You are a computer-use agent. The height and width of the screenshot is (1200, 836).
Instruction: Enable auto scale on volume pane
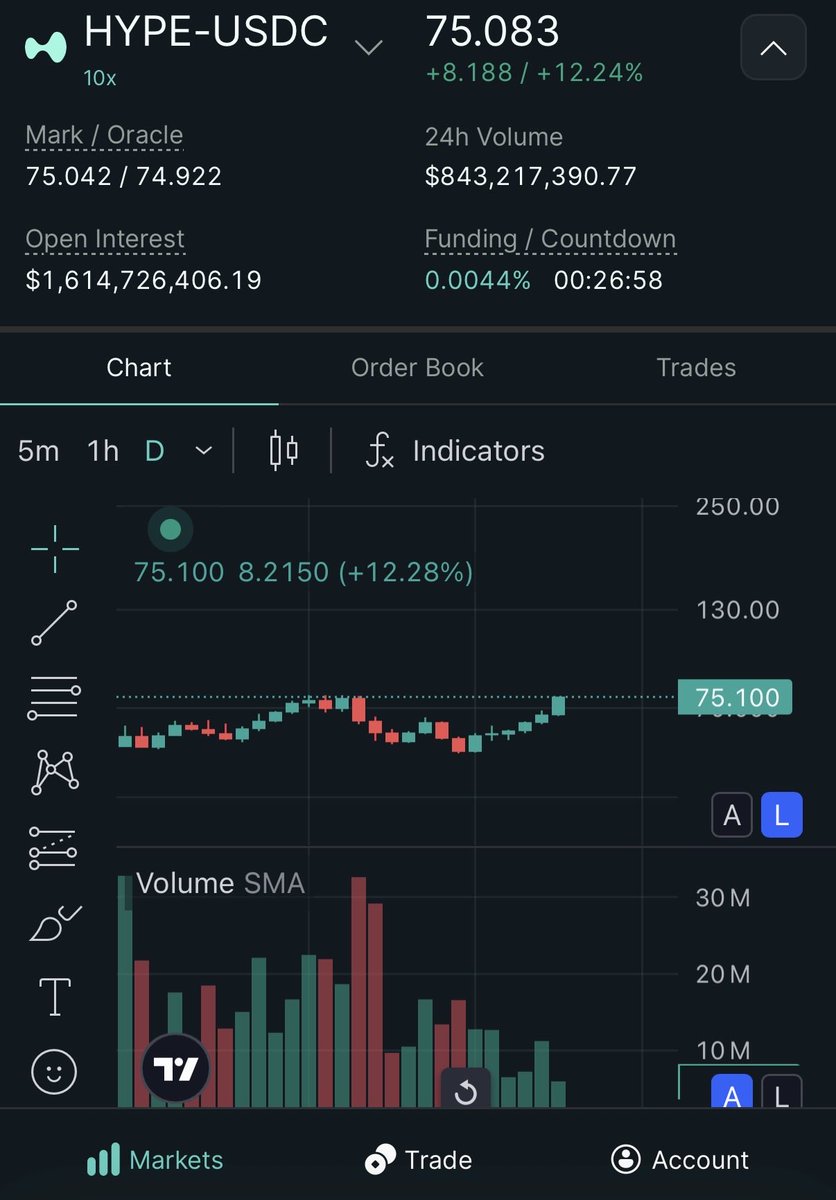click(x=732, y=1093)
